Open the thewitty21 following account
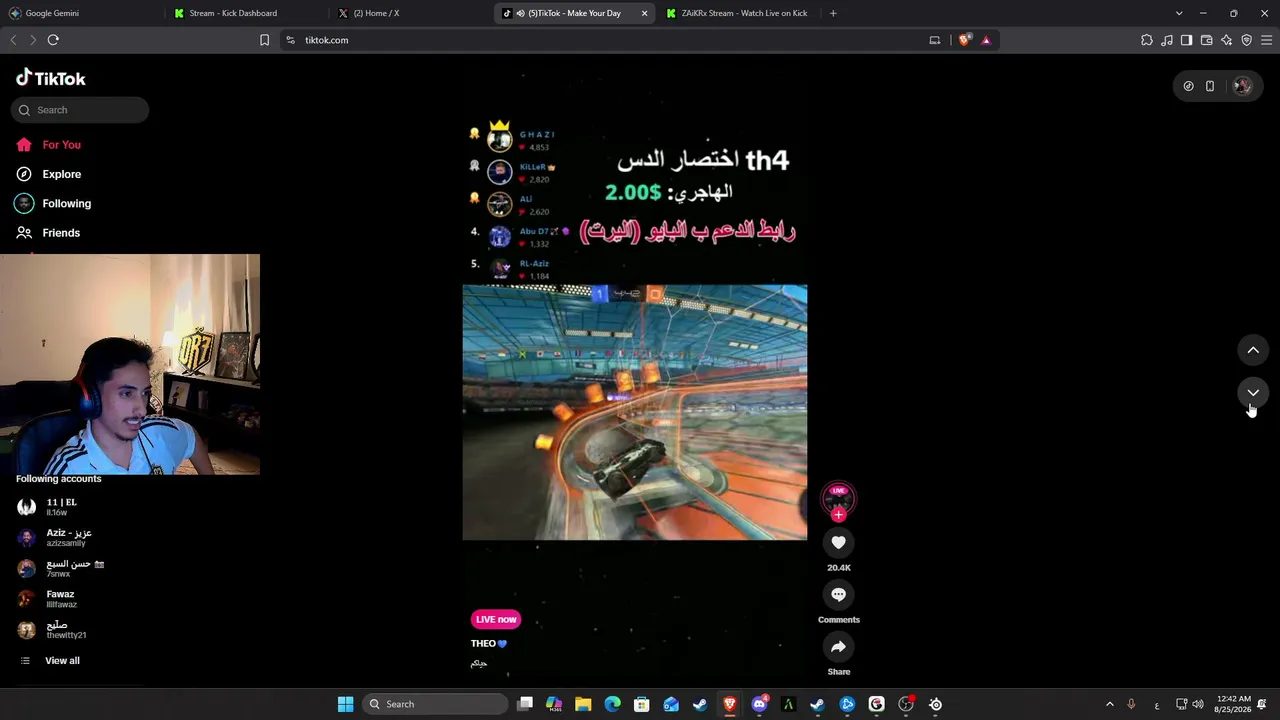This screenshot has height=720, width=1280. [x=66, y=629]
